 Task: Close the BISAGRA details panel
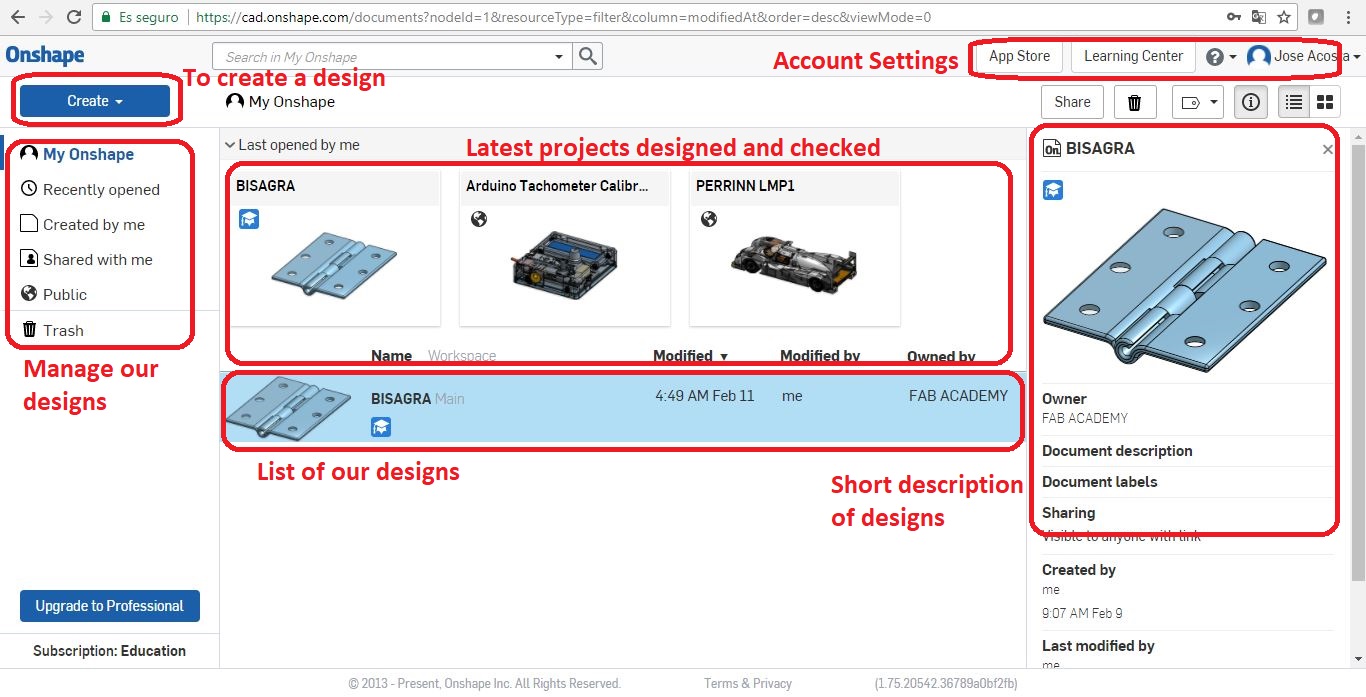(x=1327, y=149)
